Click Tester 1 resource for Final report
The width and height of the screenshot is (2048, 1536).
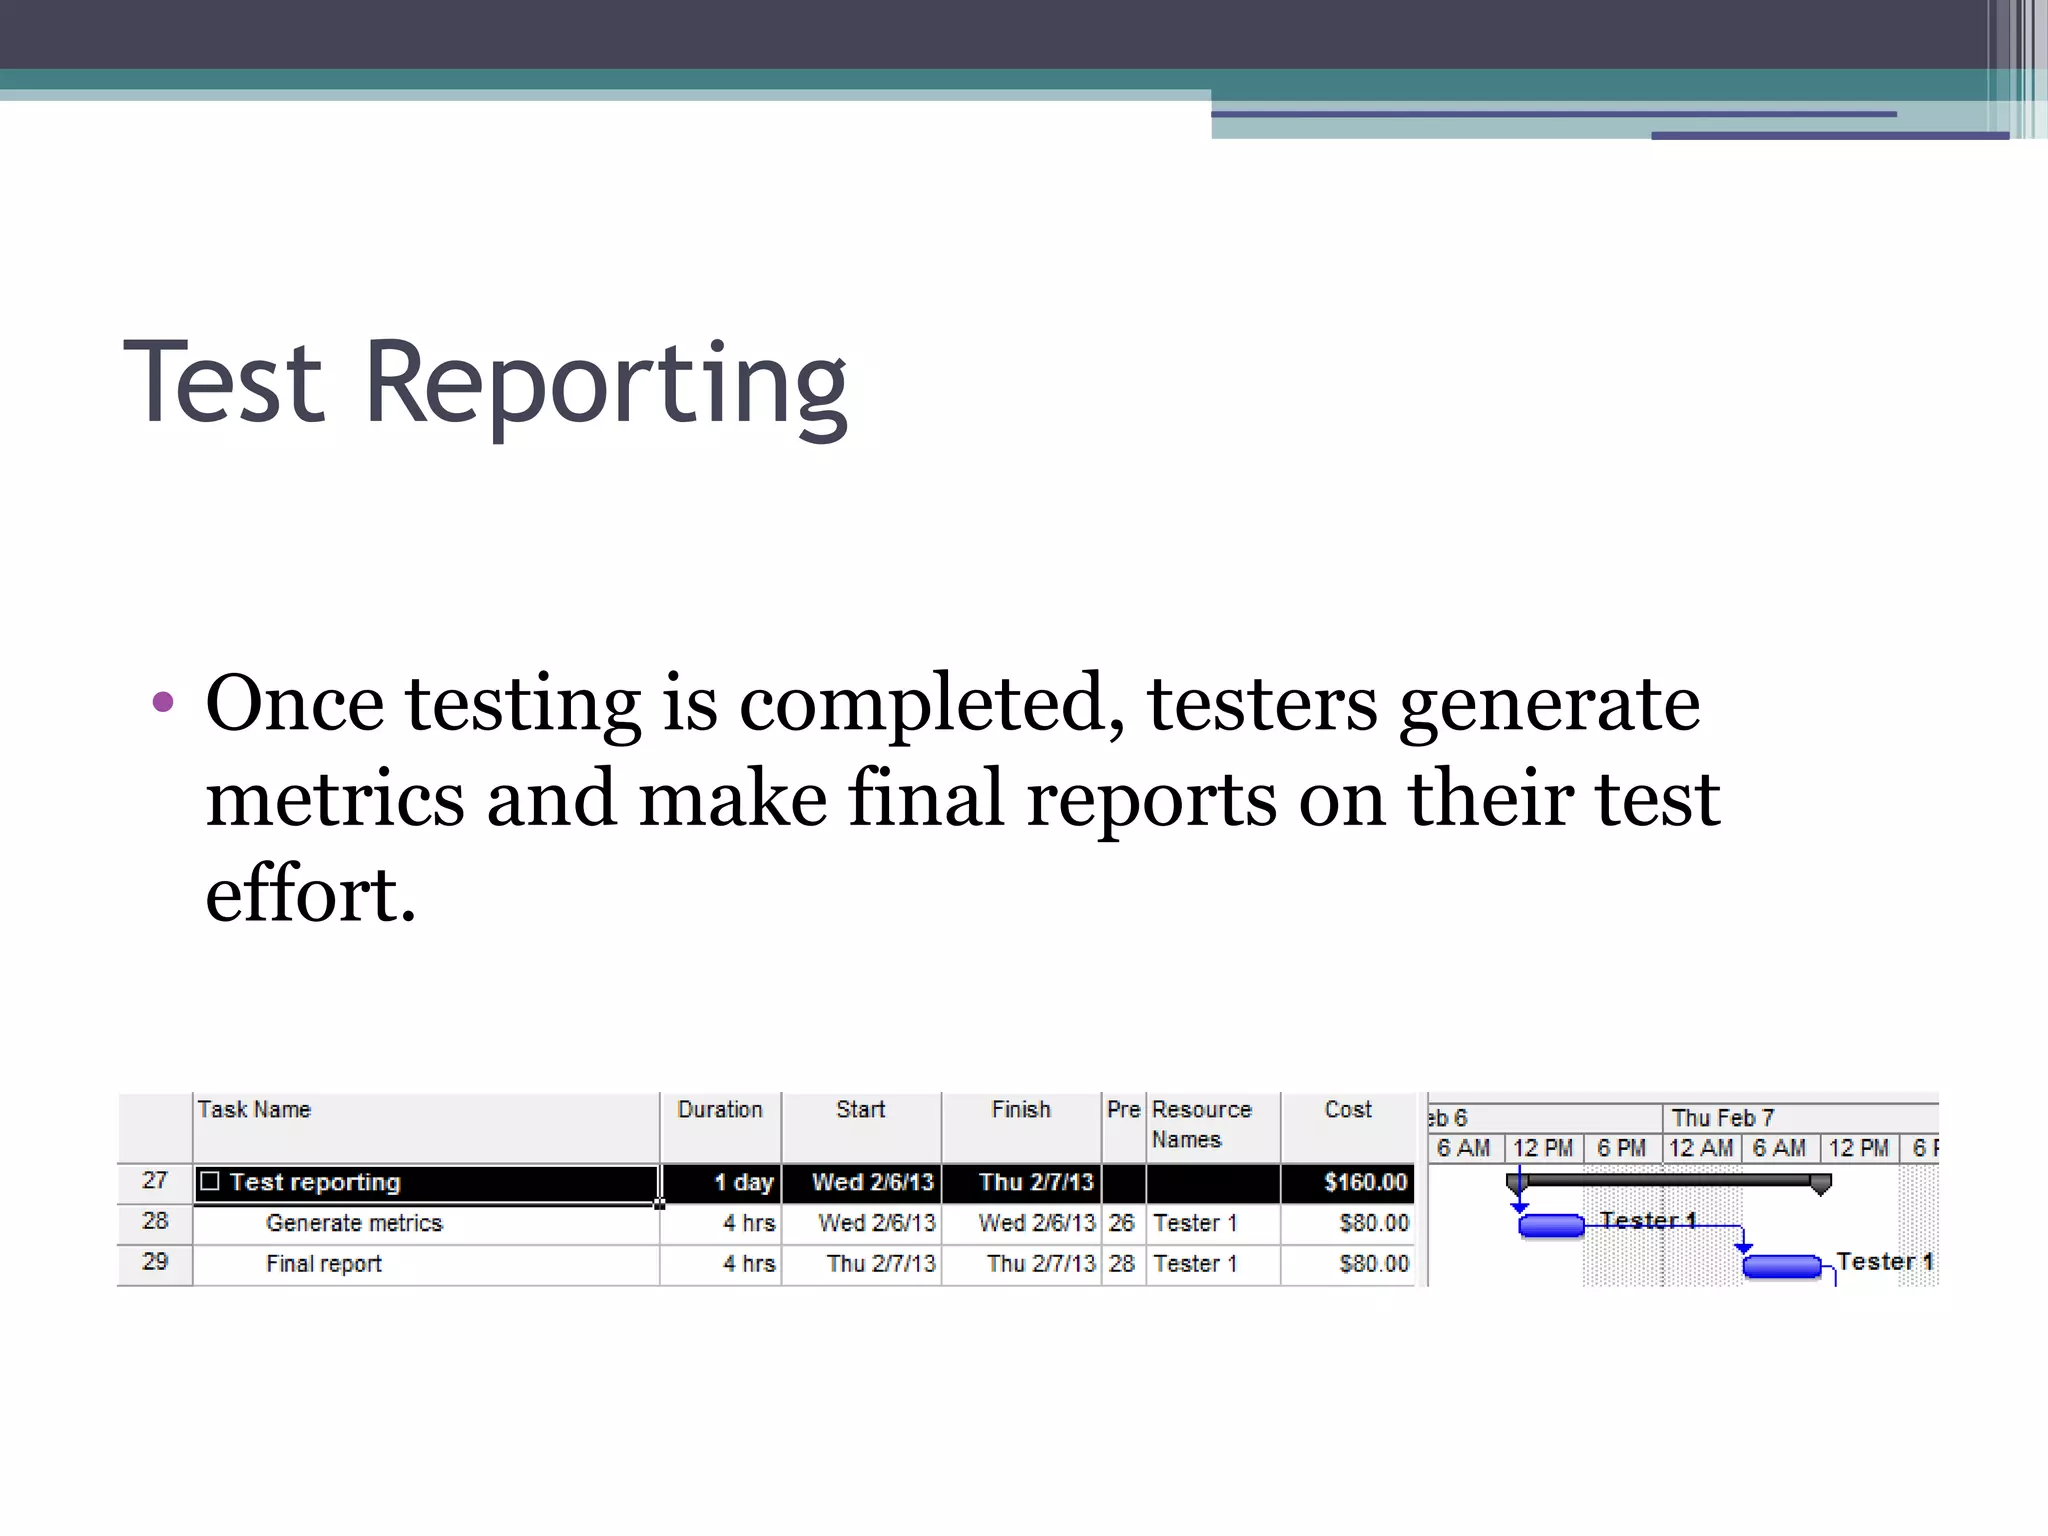tap(1213, 1264)
